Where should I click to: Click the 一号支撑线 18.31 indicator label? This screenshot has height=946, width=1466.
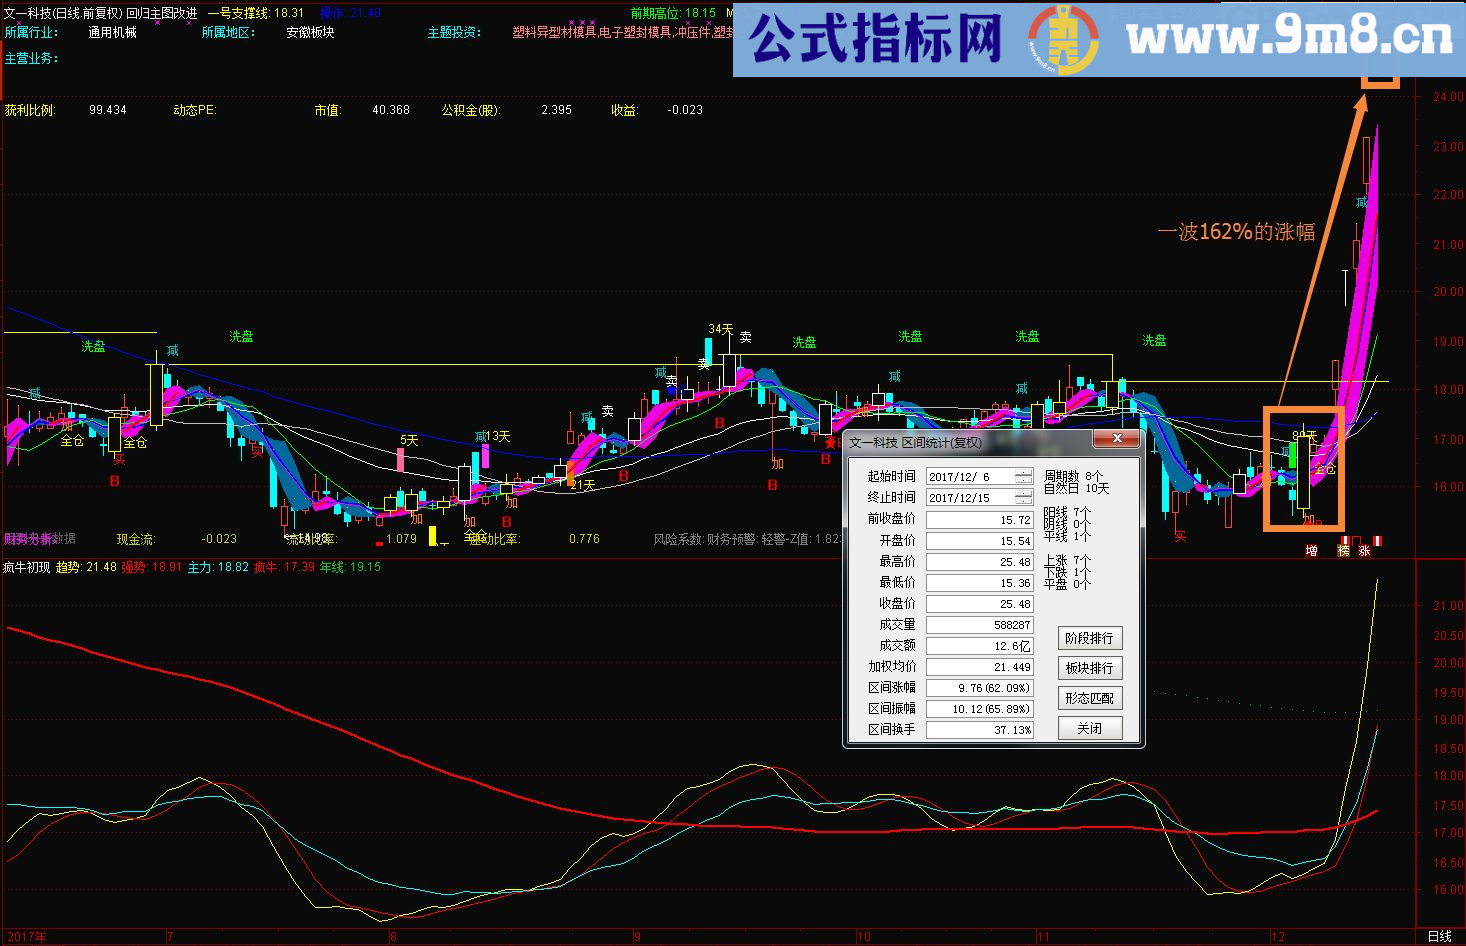tap(255, 13)
